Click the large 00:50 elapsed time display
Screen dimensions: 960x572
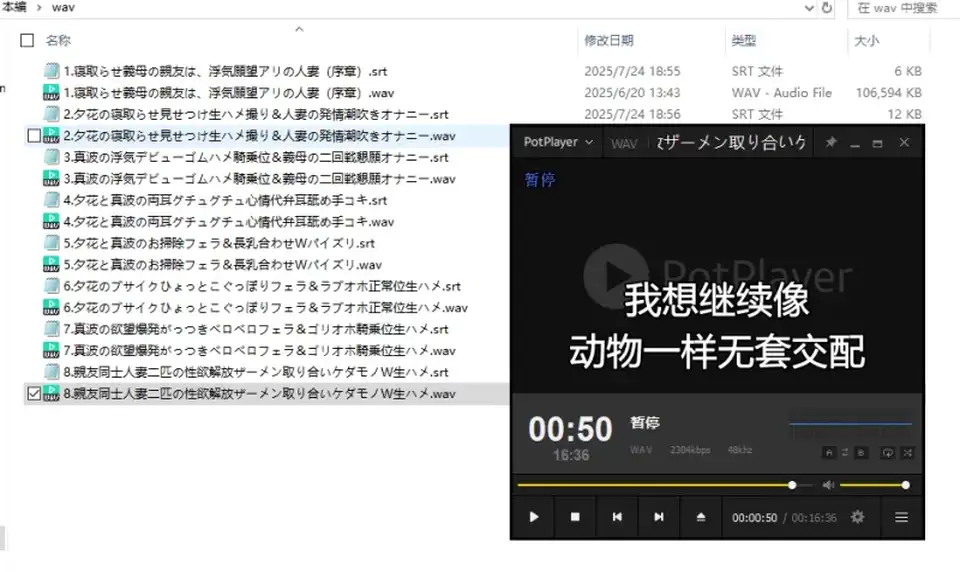coord(570,429)
